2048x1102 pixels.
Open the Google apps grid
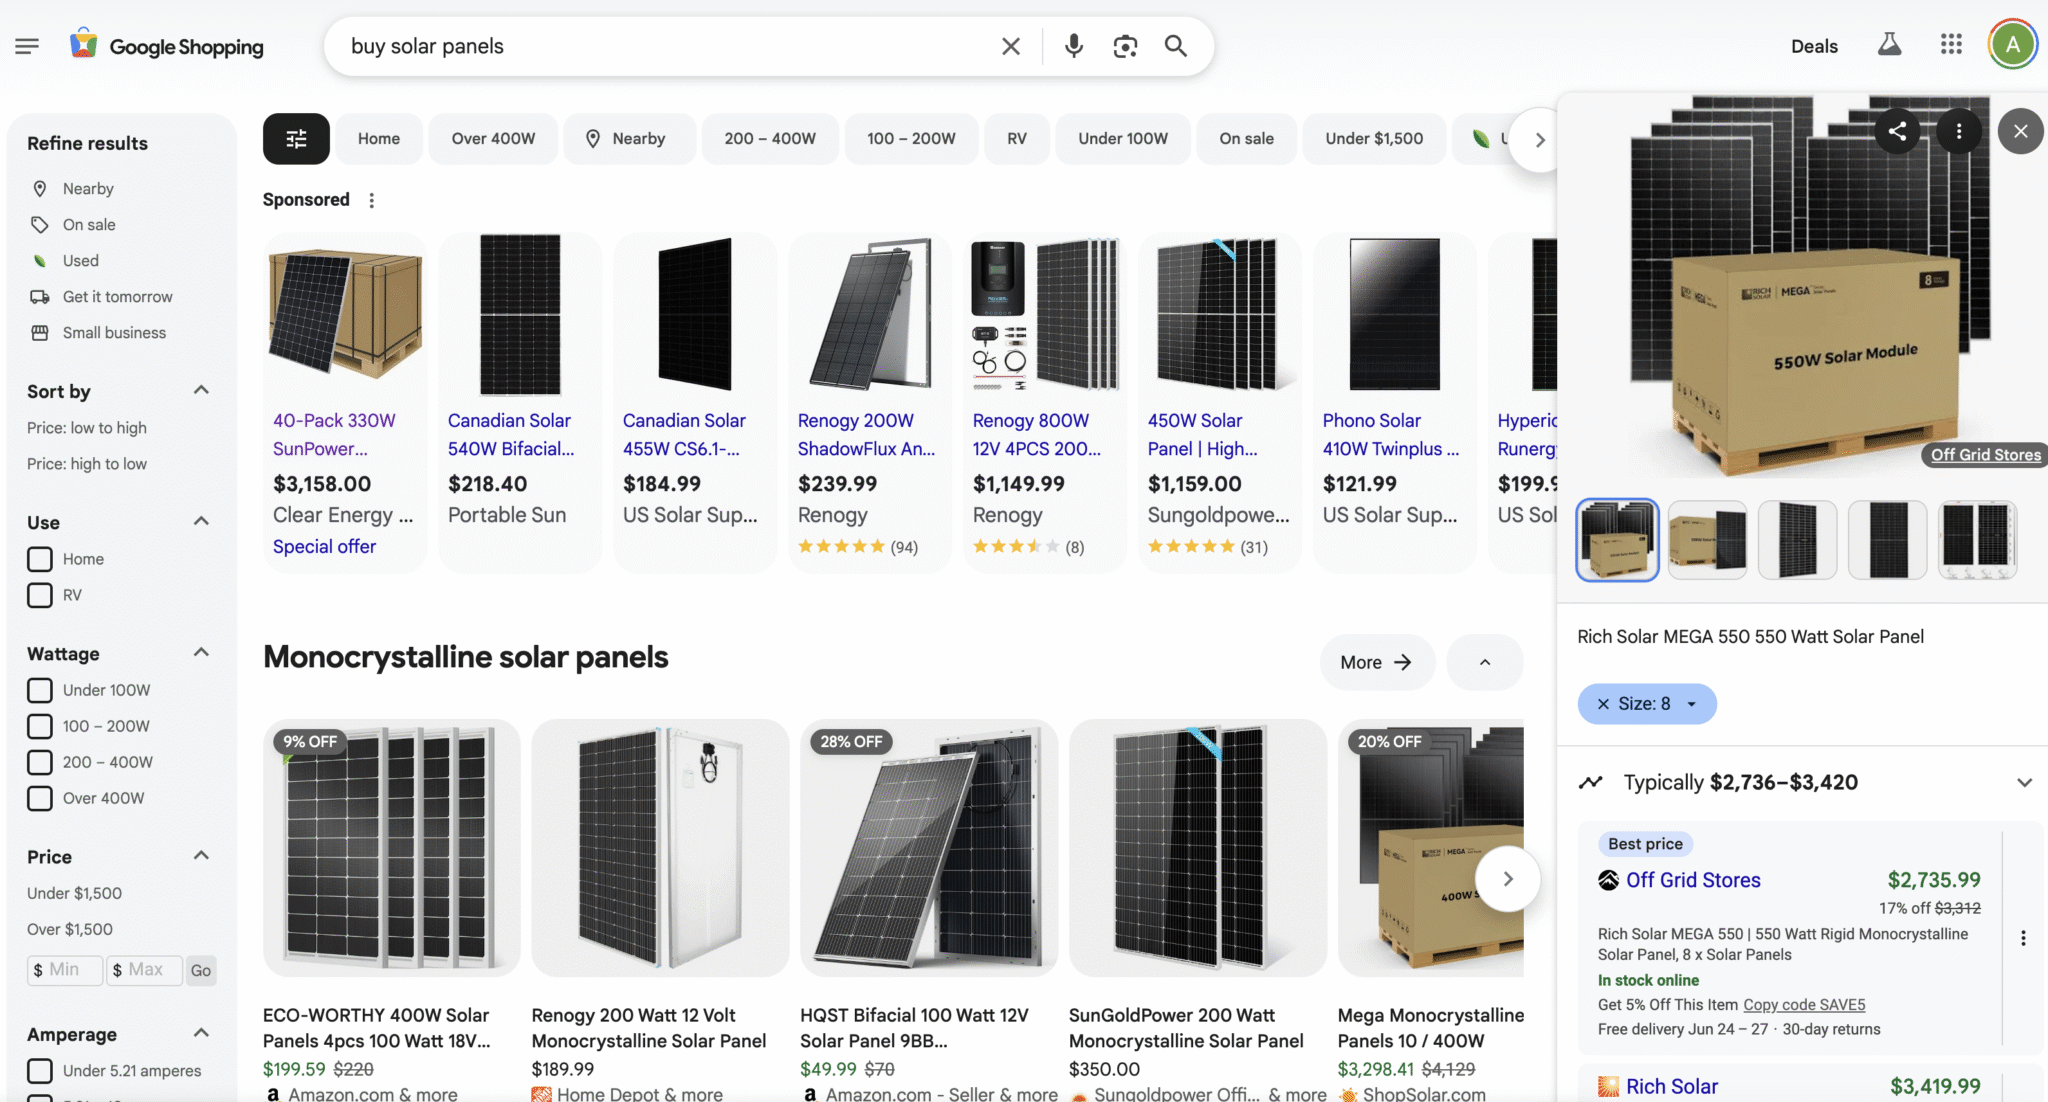point(1951,45)
